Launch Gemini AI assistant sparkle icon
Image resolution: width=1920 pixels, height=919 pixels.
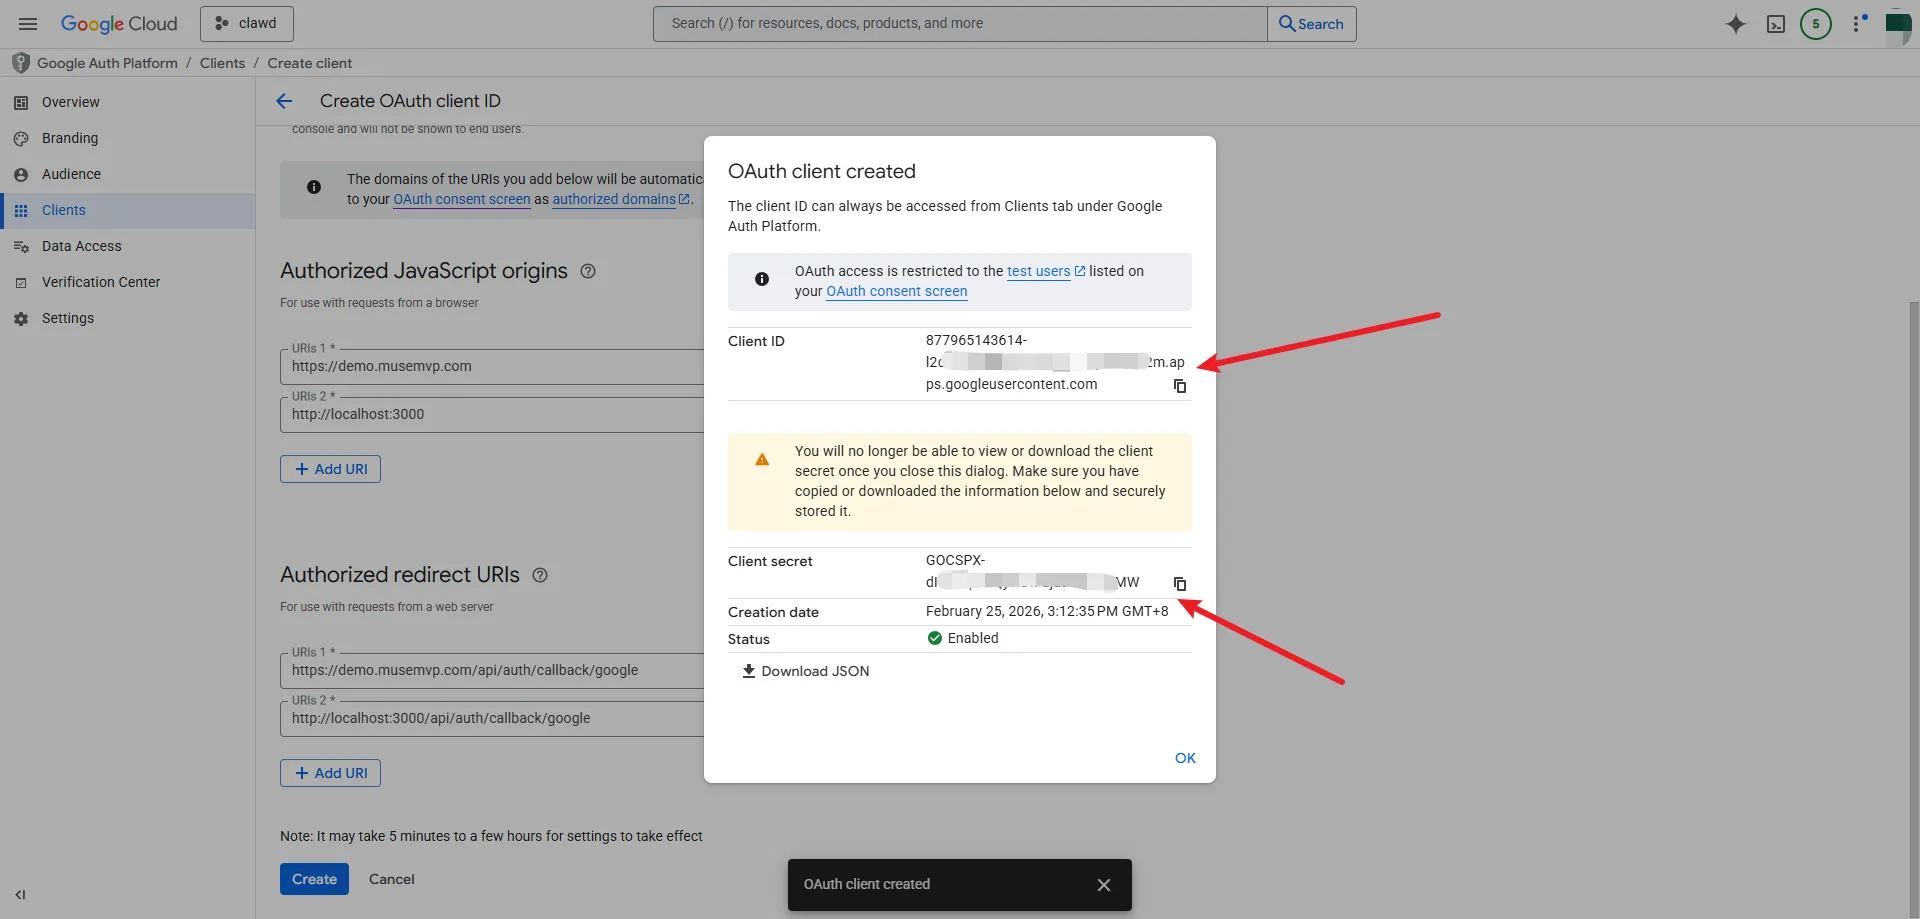click(1736, 24)
